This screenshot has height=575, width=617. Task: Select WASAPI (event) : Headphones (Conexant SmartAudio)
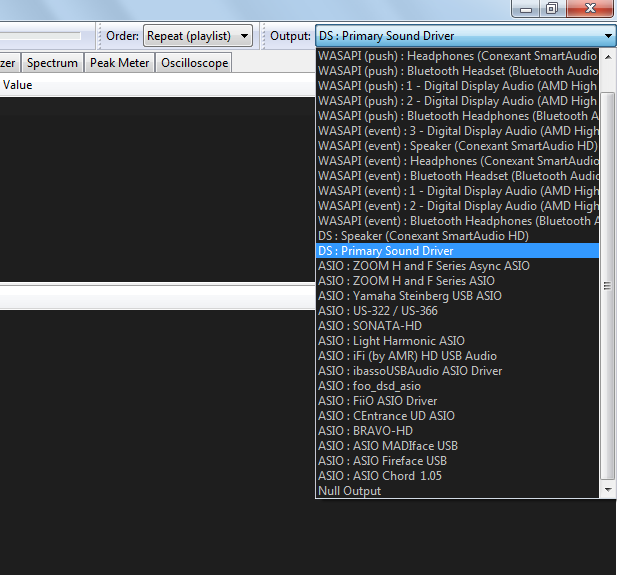tap(458, 161)
